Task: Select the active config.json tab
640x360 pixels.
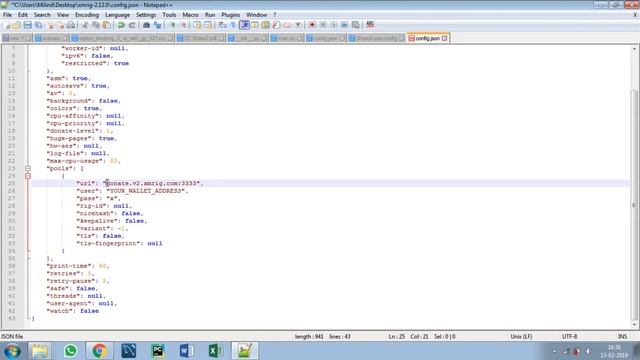Action: pos(427,38)
